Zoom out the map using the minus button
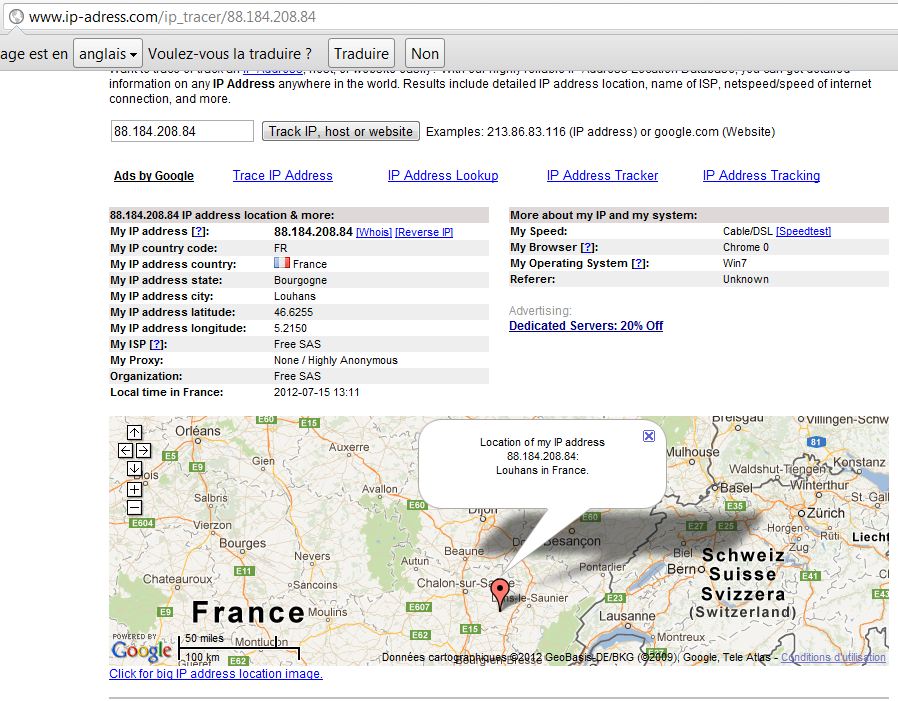 (135, 507)
